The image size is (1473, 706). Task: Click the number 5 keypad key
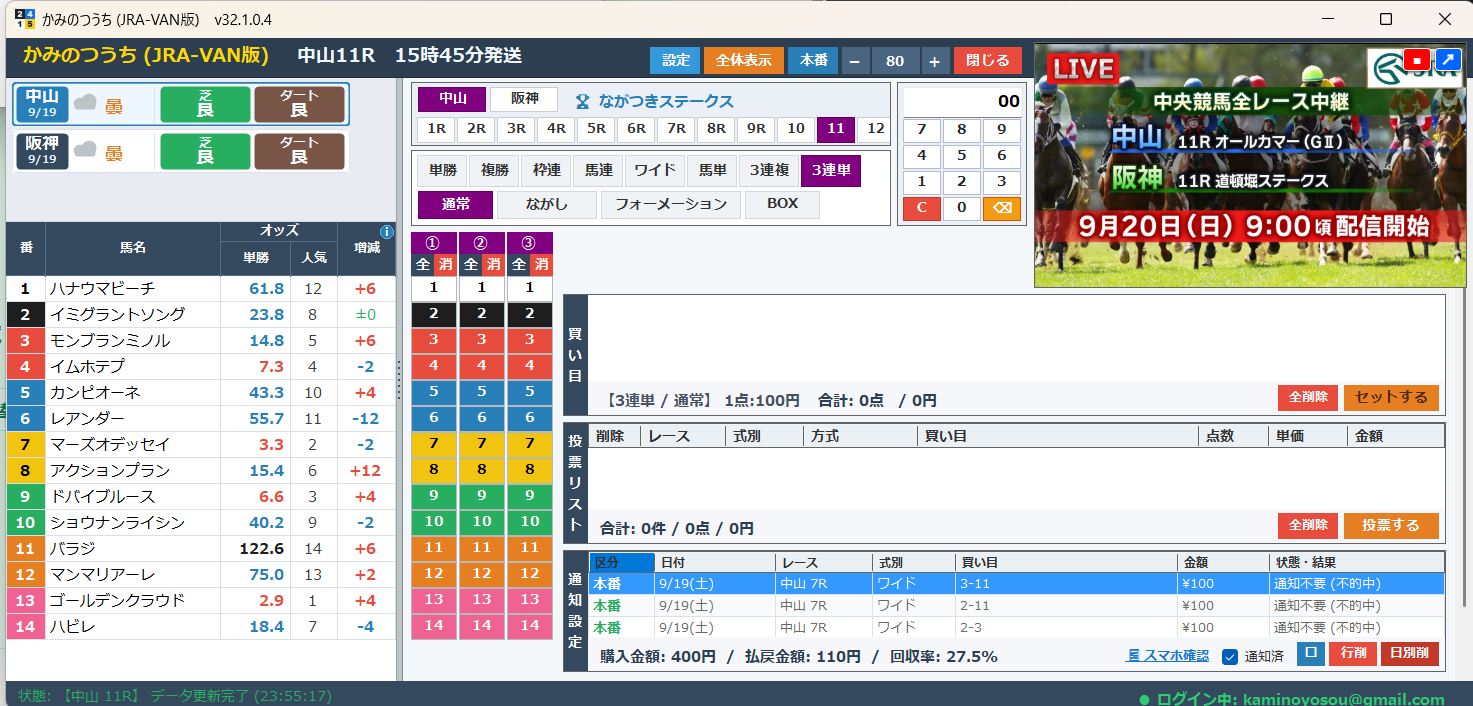tap(961, 156)
